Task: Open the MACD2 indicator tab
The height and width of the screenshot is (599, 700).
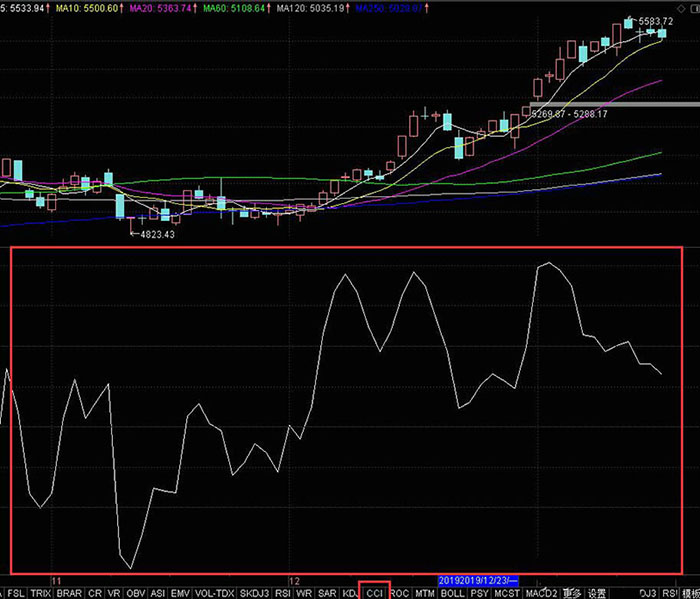Action: click(542, 593)
